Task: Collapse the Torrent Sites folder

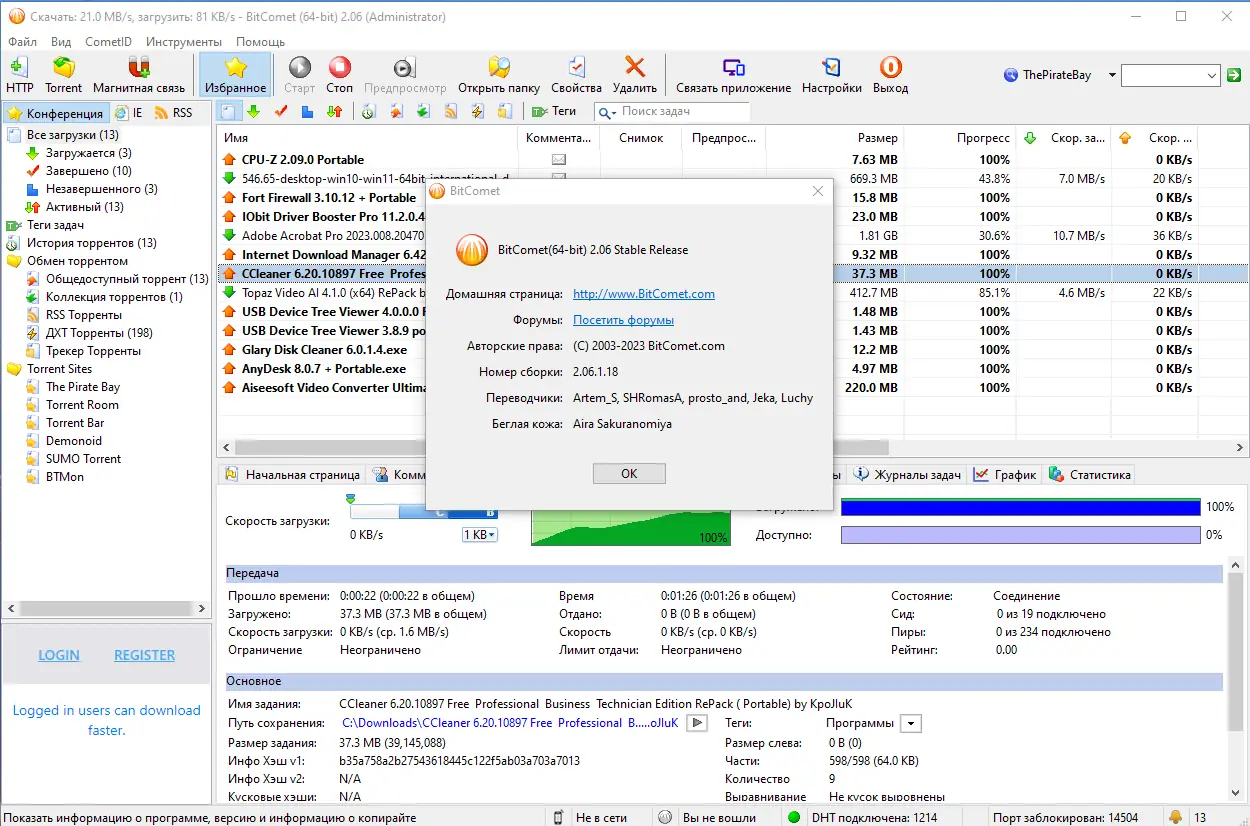Action: pyautogui.click(x=59, y=369)
